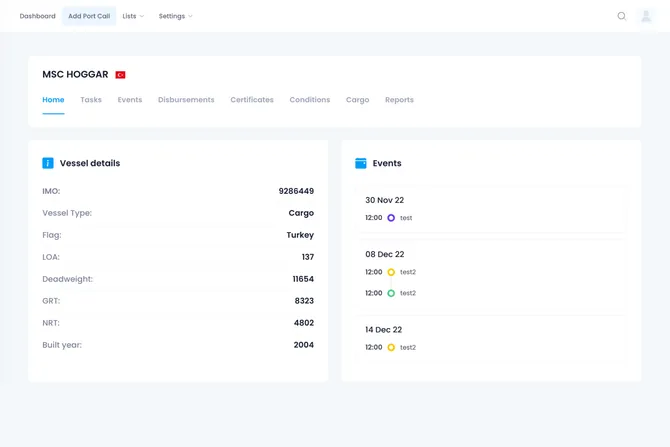View the Conditions tab
Viewport: 670px width, 447px height.
[x=309, y=100]
